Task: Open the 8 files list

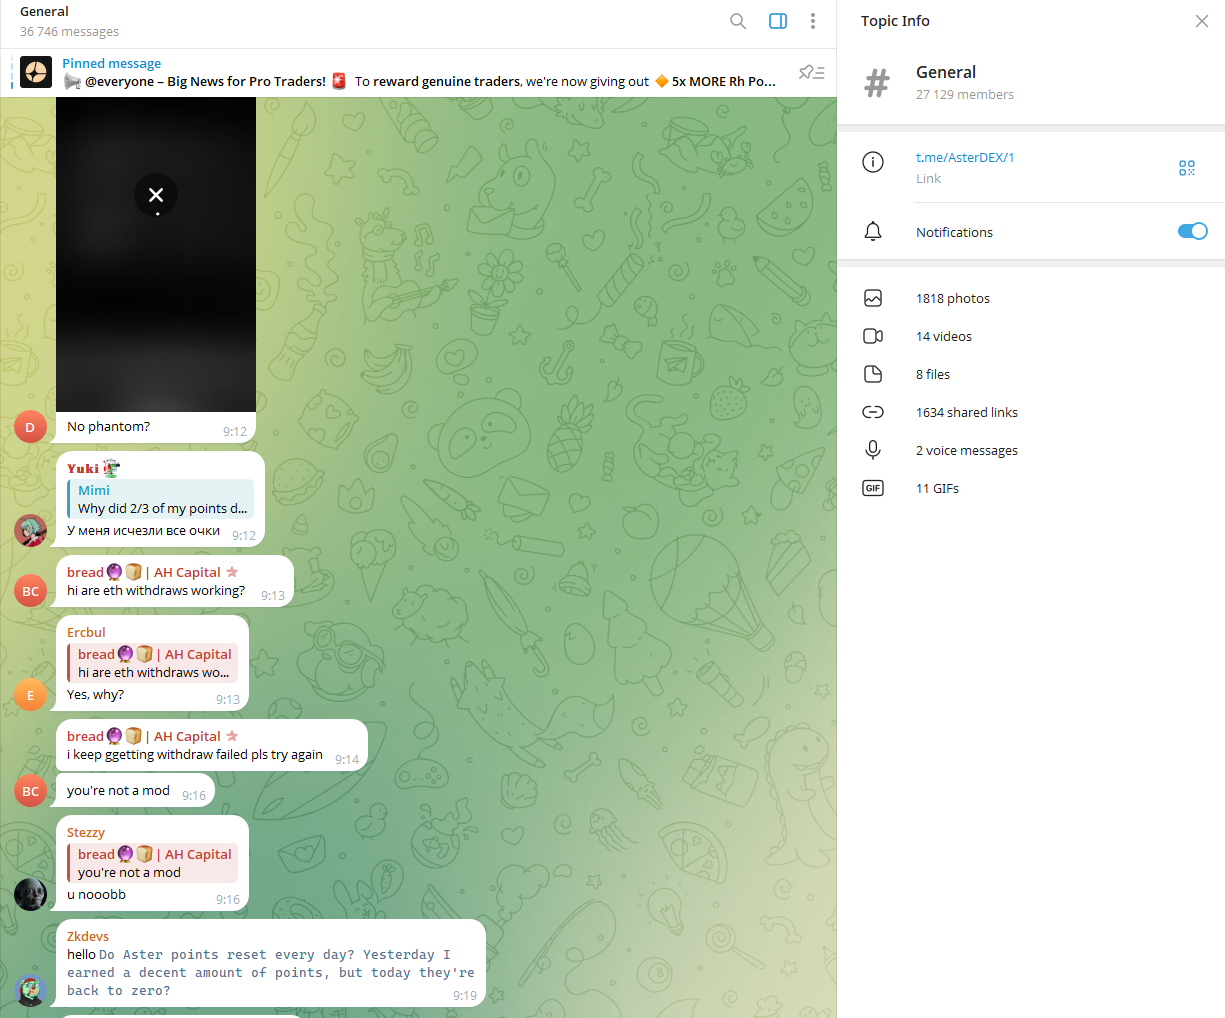Action: pyautogui.click(x=932, y=374)
